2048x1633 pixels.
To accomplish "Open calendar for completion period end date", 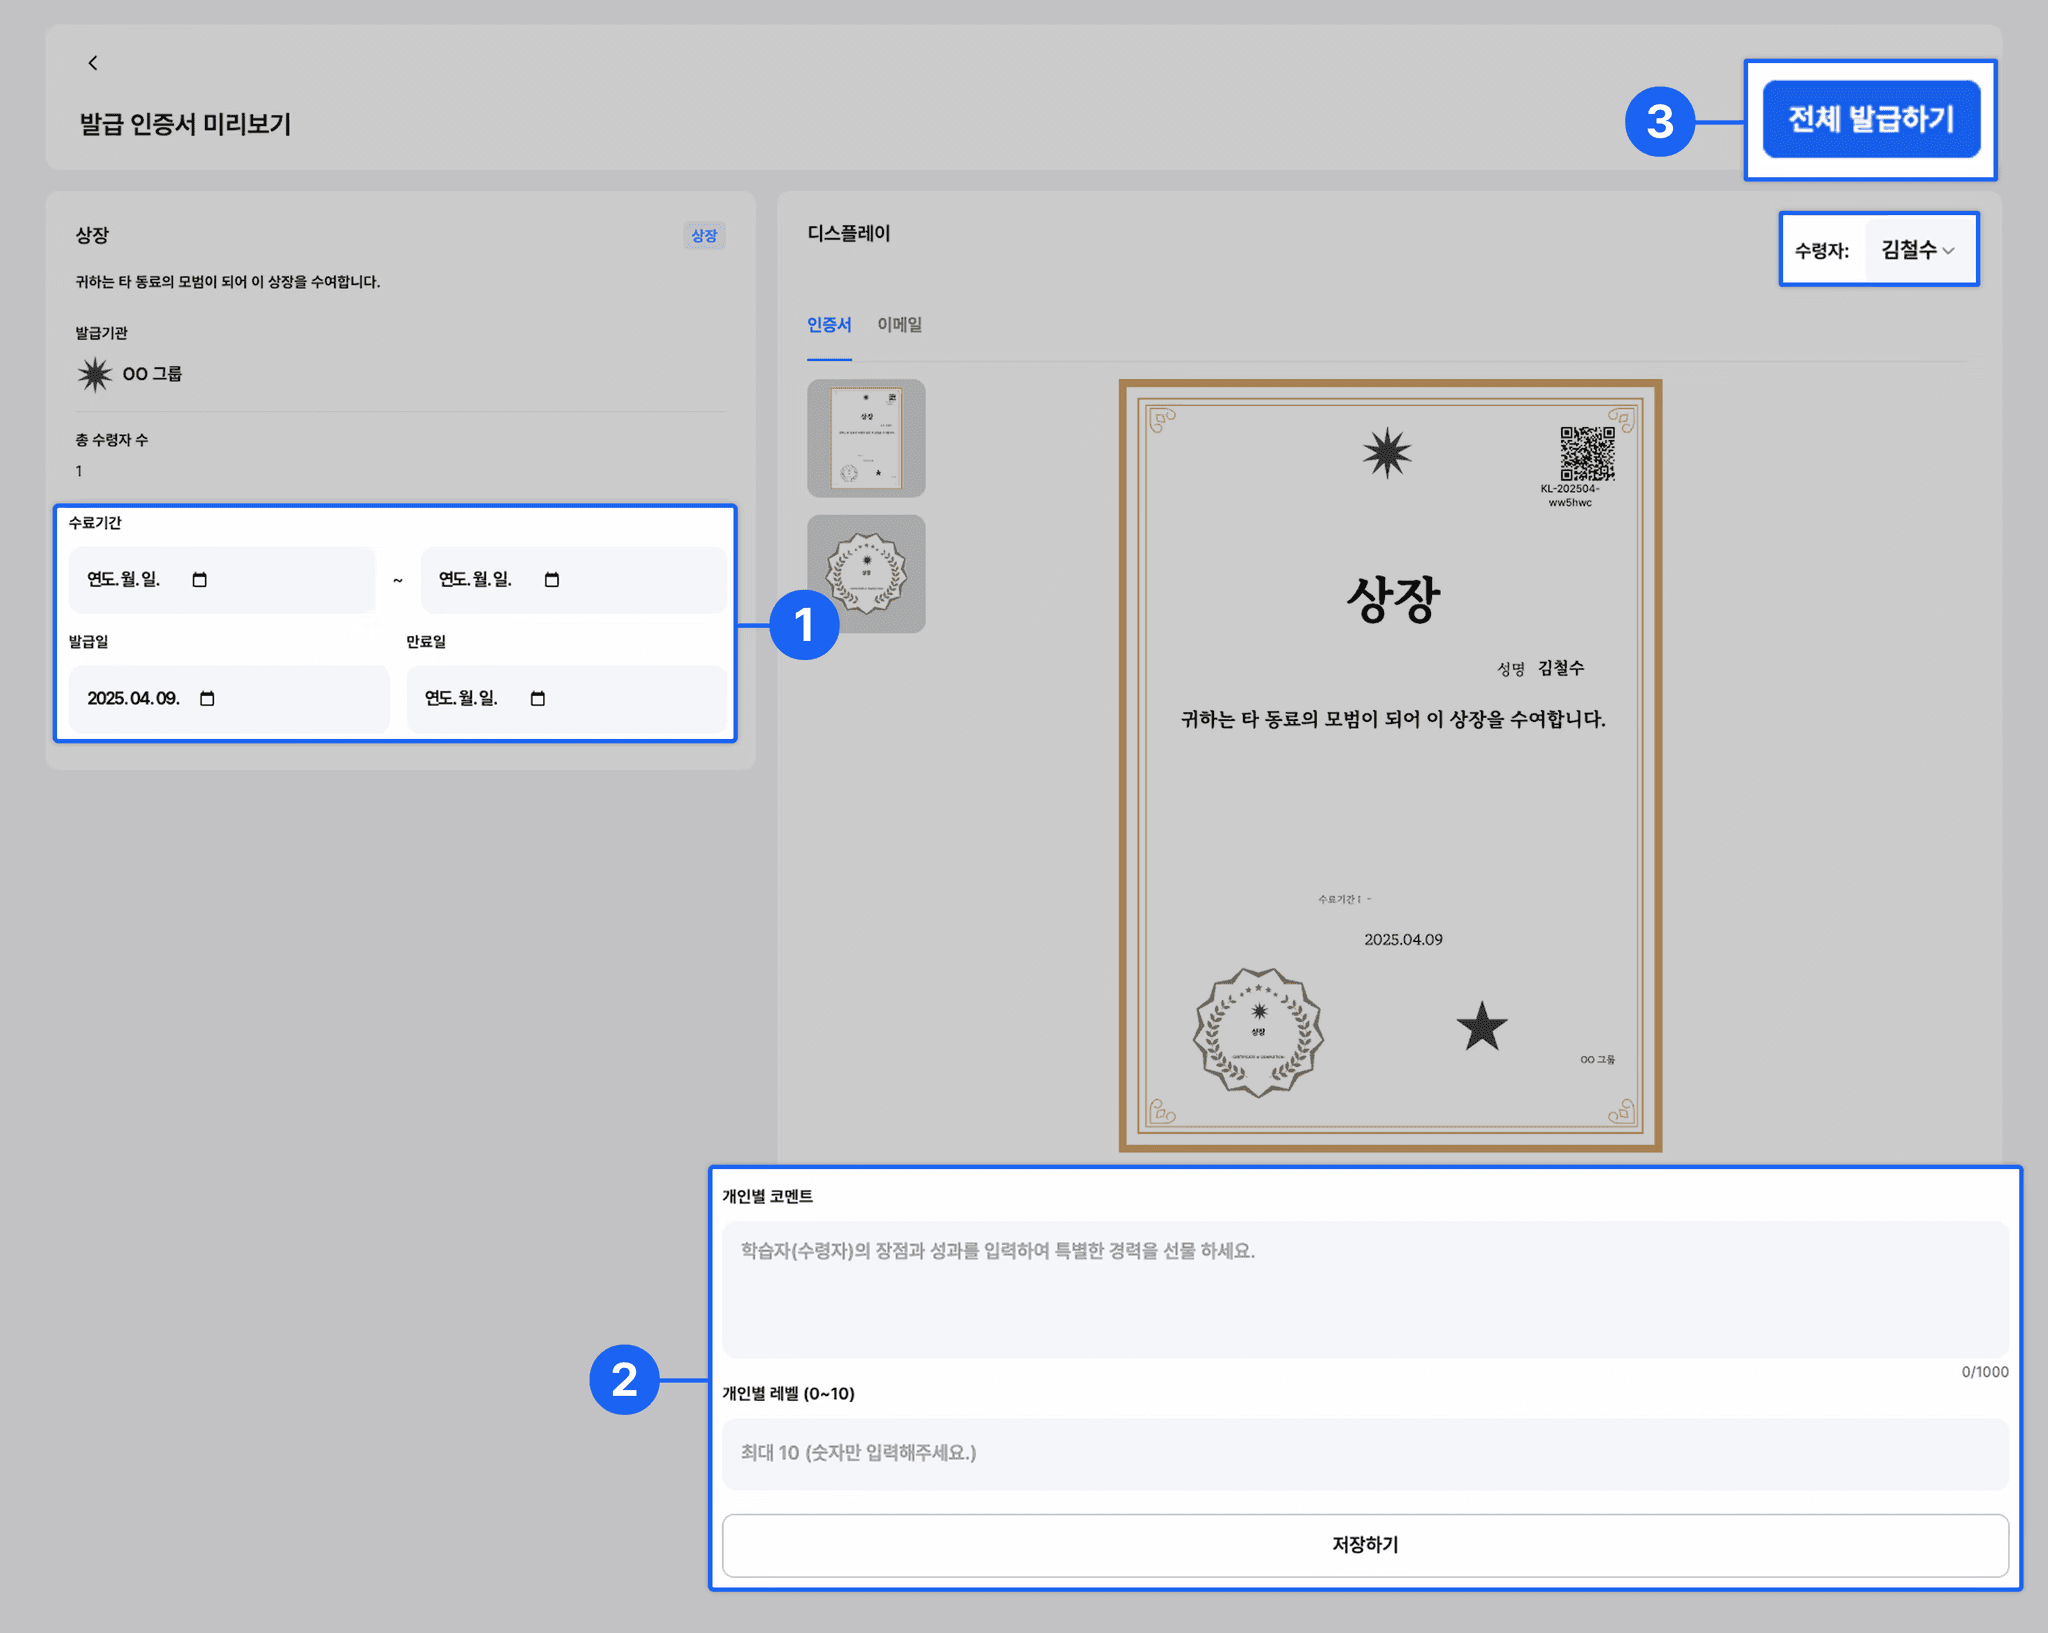I will point(552,580).
